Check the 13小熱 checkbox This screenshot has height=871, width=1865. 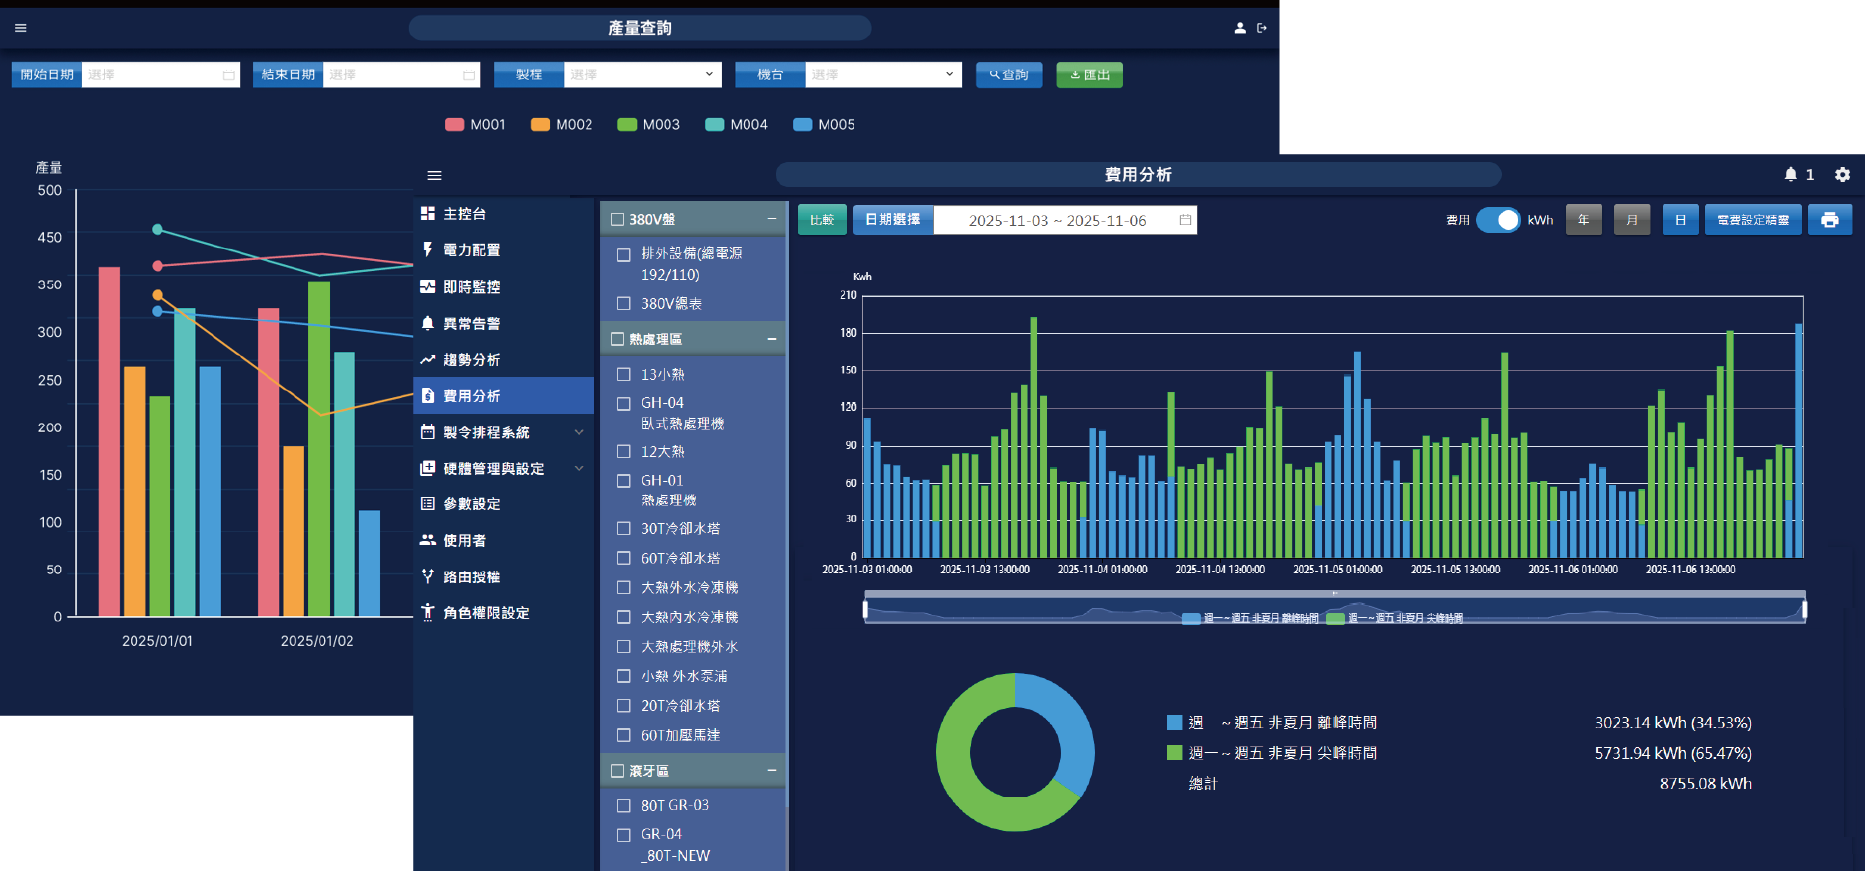(624, 374)
